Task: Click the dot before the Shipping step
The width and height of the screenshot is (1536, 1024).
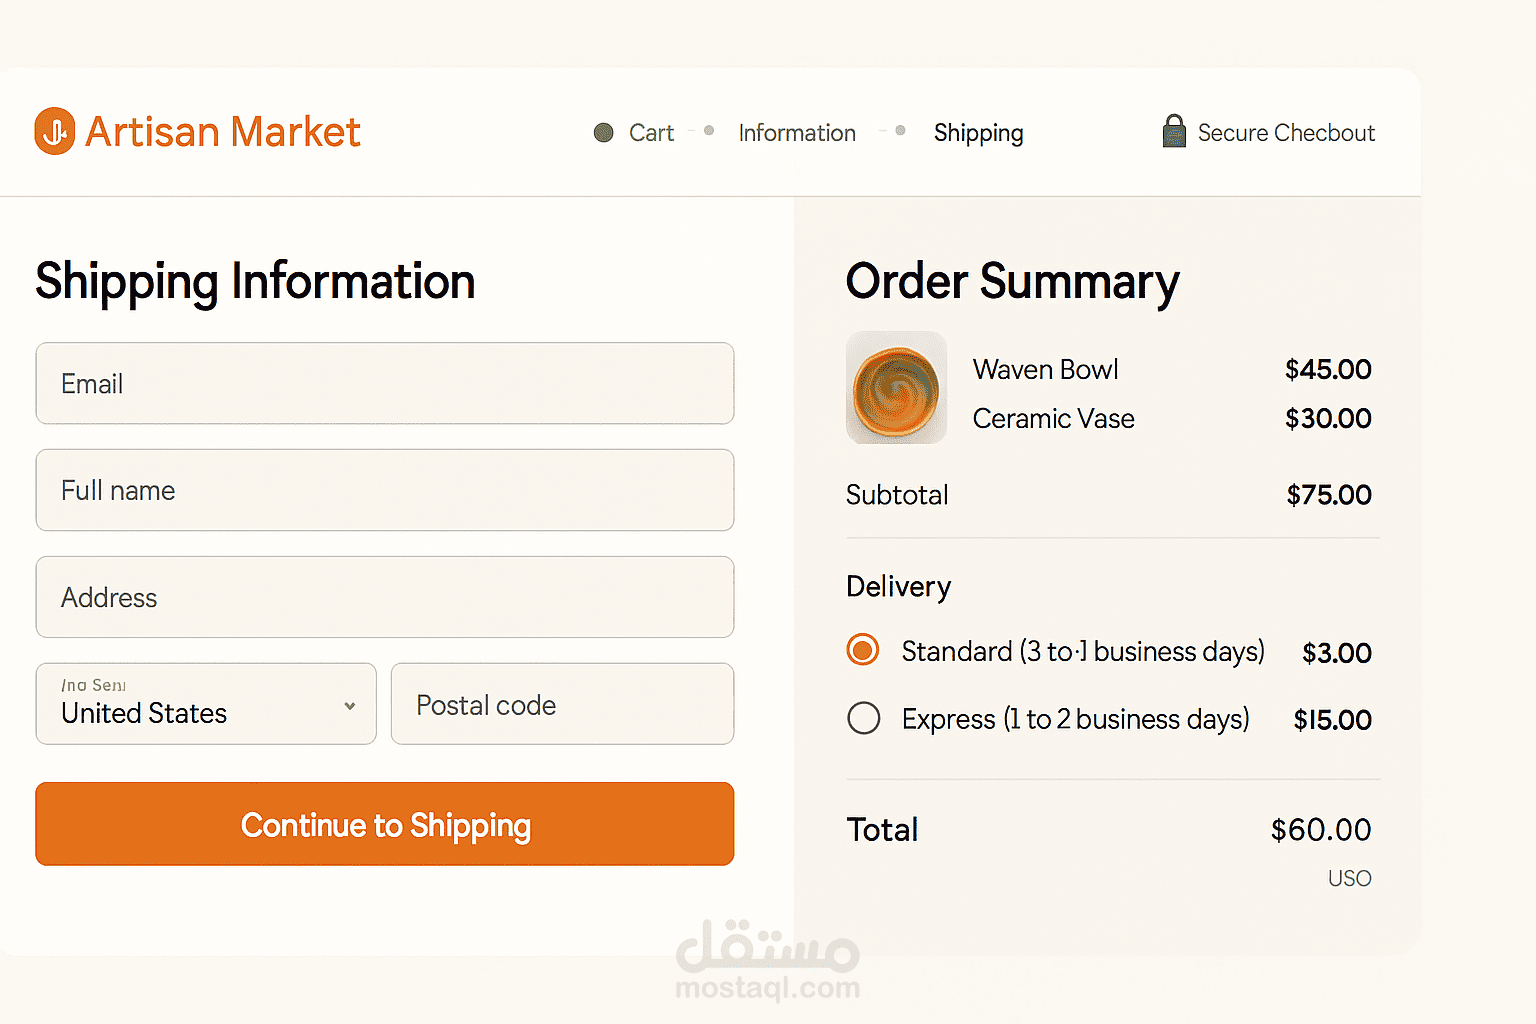Action: pyautogui.click(x=900, y=131)
